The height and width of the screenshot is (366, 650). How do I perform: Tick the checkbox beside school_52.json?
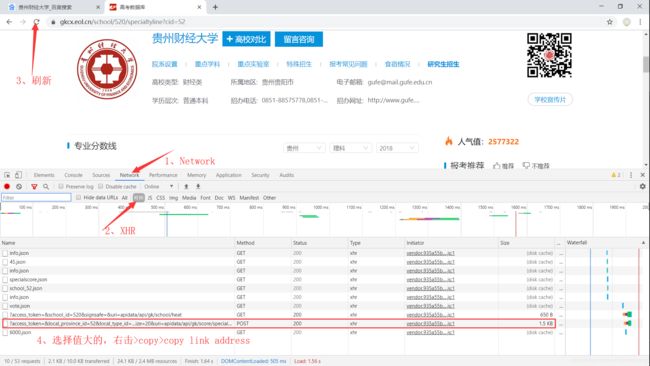(5, 288)
